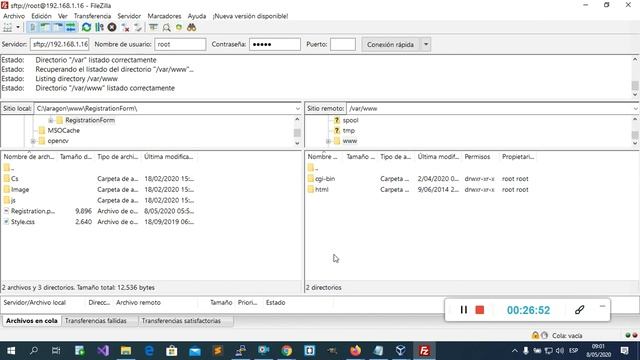Click the Contraseña password field

[x=275, y=44]
